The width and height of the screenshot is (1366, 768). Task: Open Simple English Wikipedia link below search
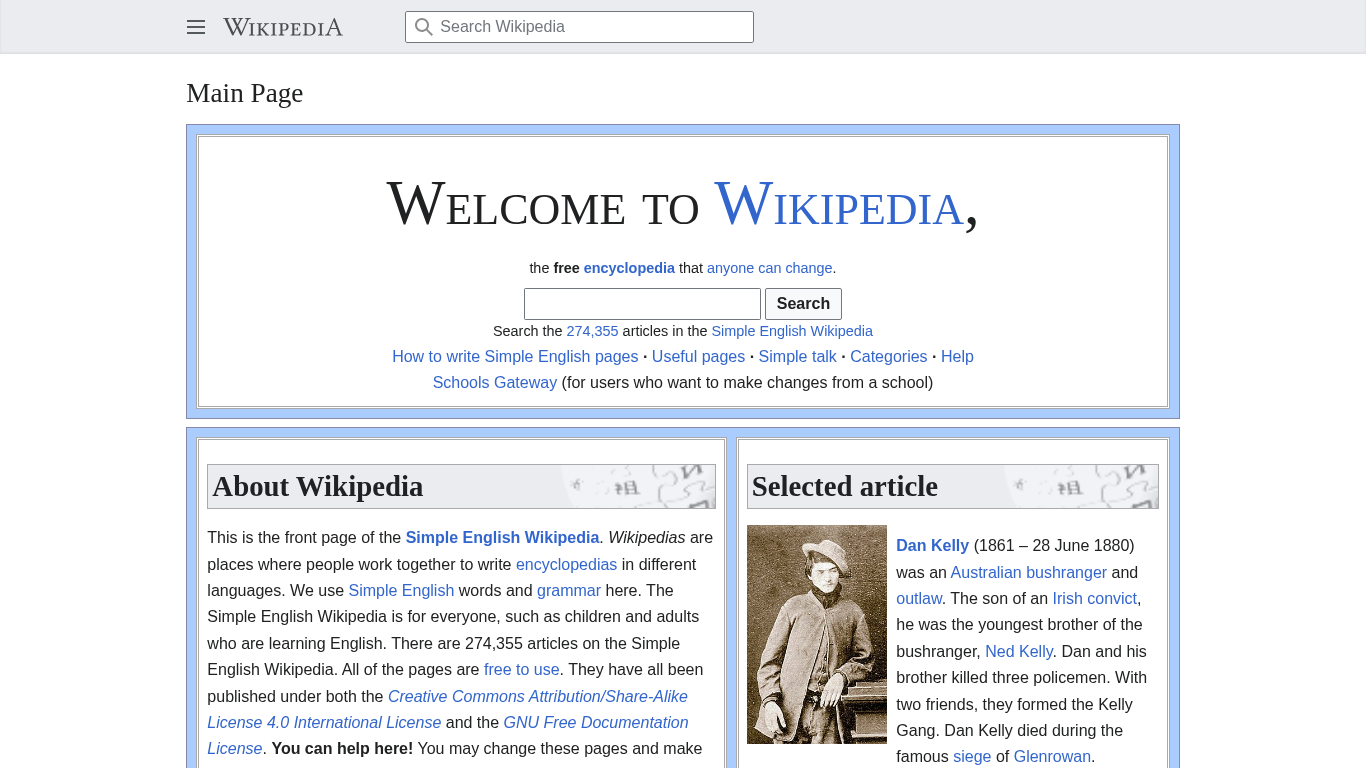792,331
